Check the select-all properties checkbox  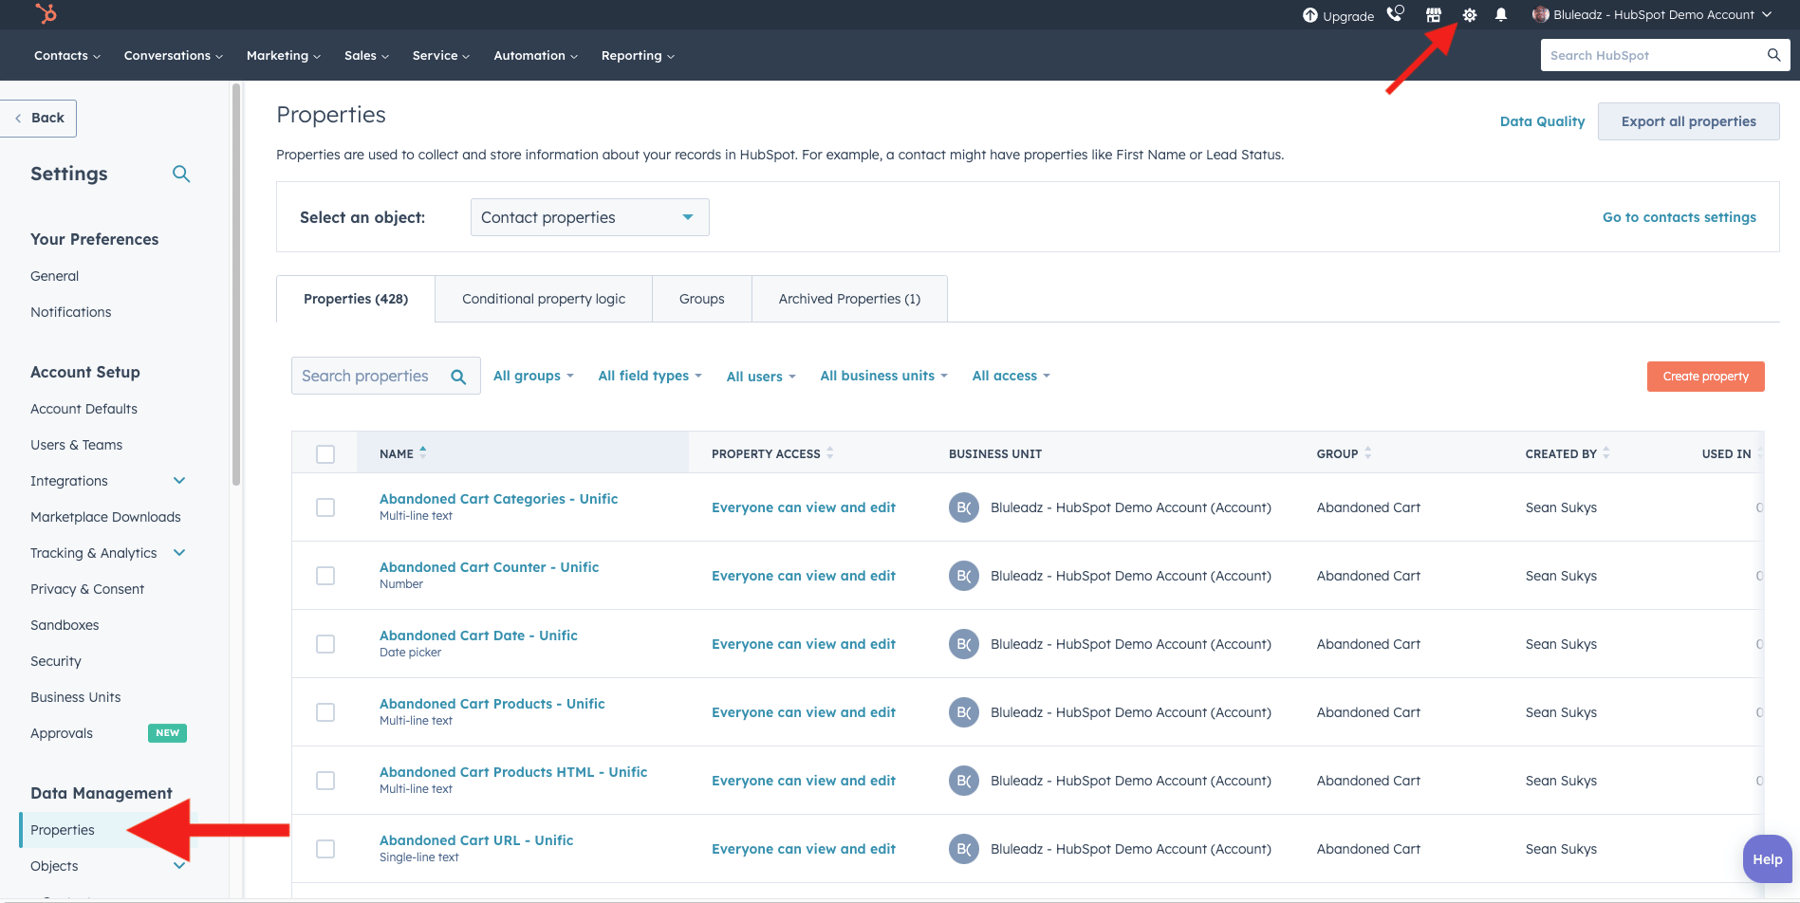pyautogui.click(x=325, y=453)
